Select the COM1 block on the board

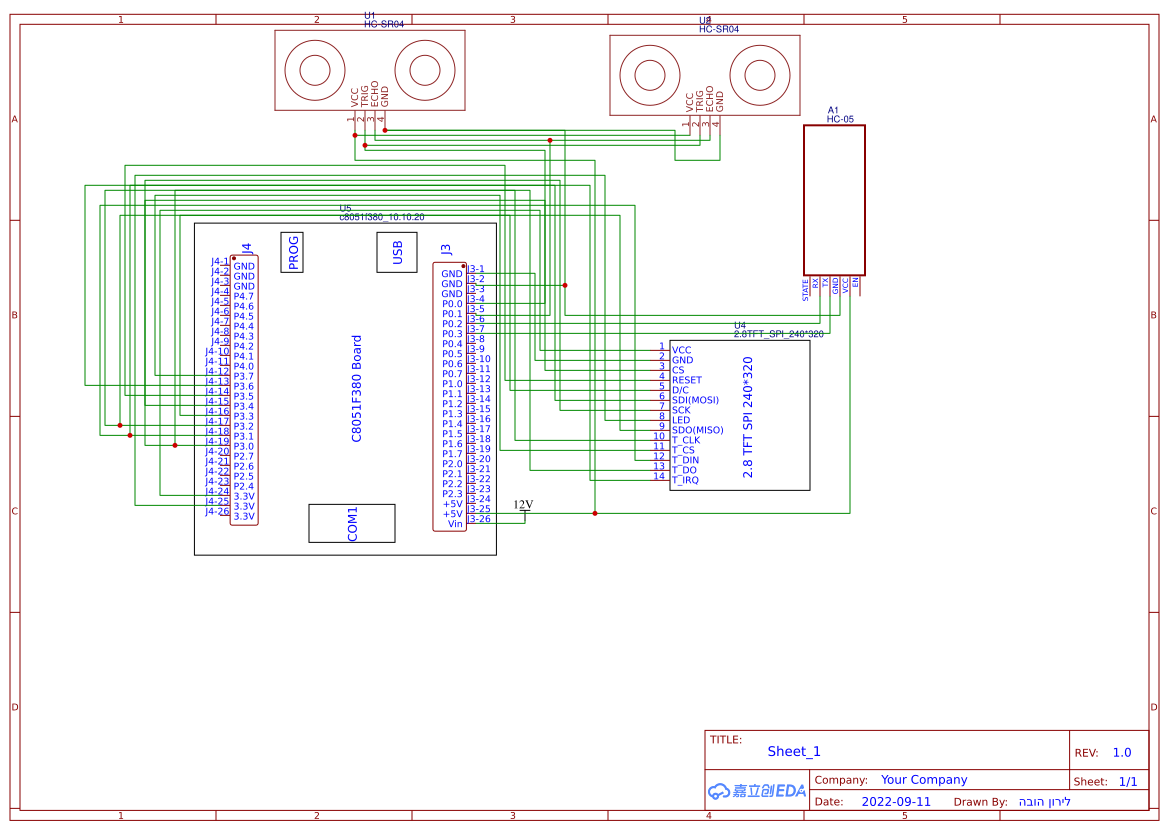tap(351, 523)
